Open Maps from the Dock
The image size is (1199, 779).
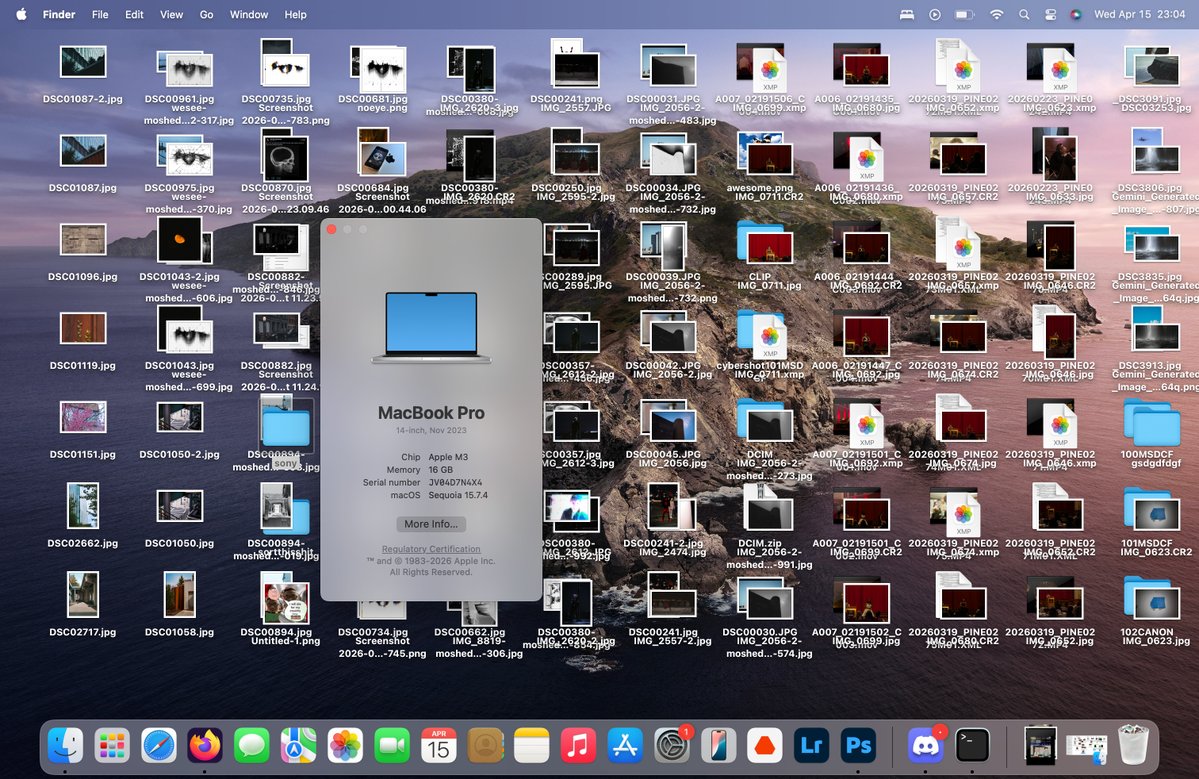[x=298, y=745]
